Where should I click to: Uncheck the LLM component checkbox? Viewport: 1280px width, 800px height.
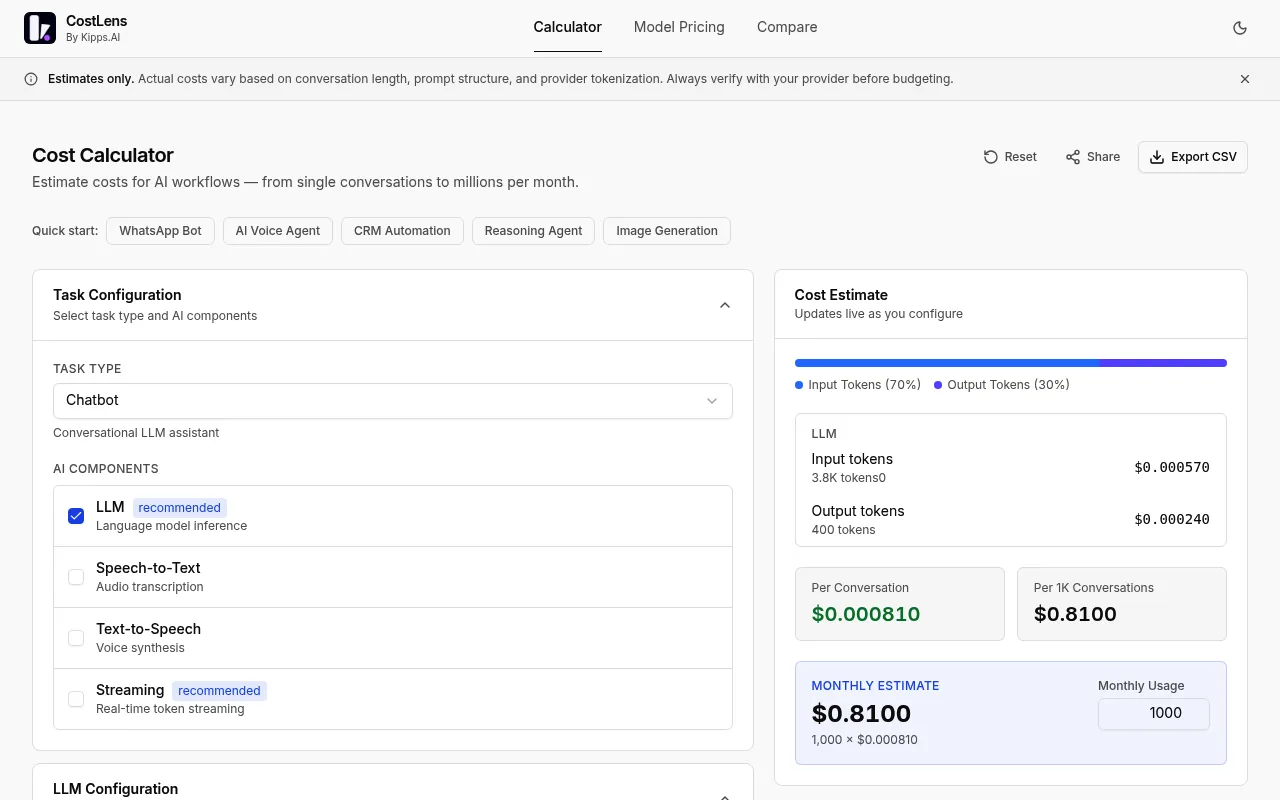pos(76,516)
